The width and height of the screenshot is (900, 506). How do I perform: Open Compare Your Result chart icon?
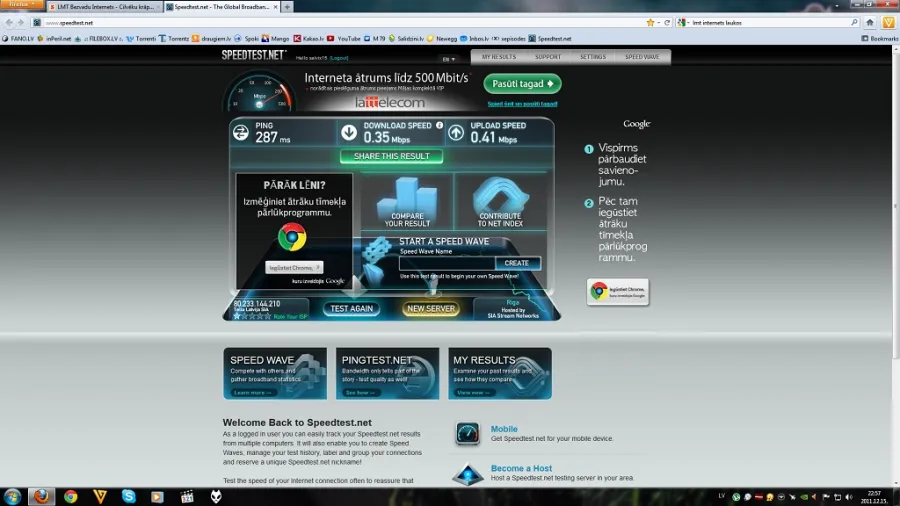(x=408, y=202)
